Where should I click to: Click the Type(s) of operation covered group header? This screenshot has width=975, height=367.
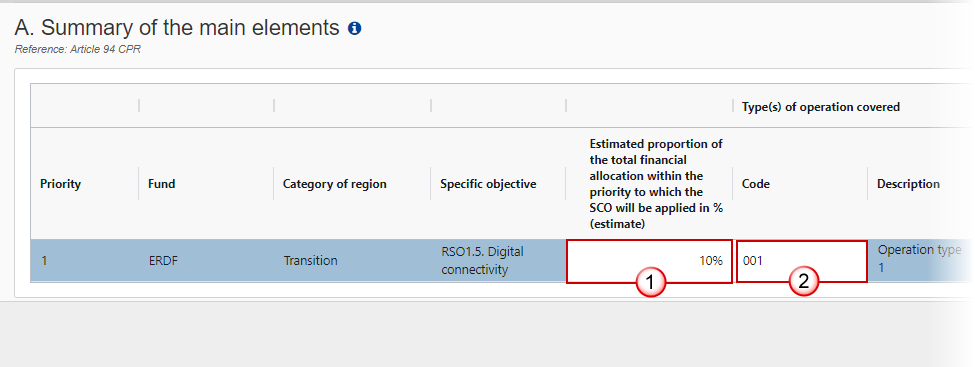pos(821,107)
